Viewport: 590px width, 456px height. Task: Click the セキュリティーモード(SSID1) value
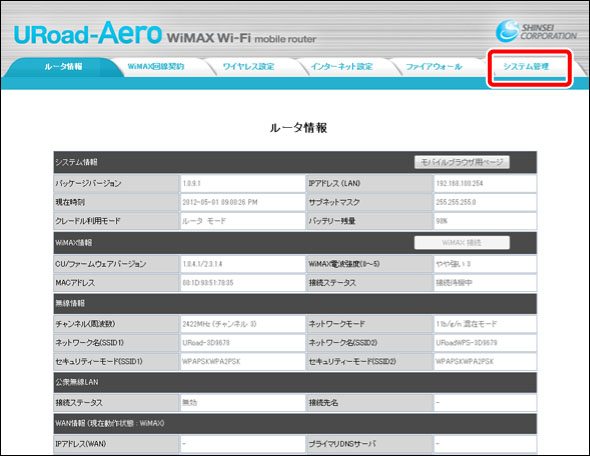tap(211, 362)
